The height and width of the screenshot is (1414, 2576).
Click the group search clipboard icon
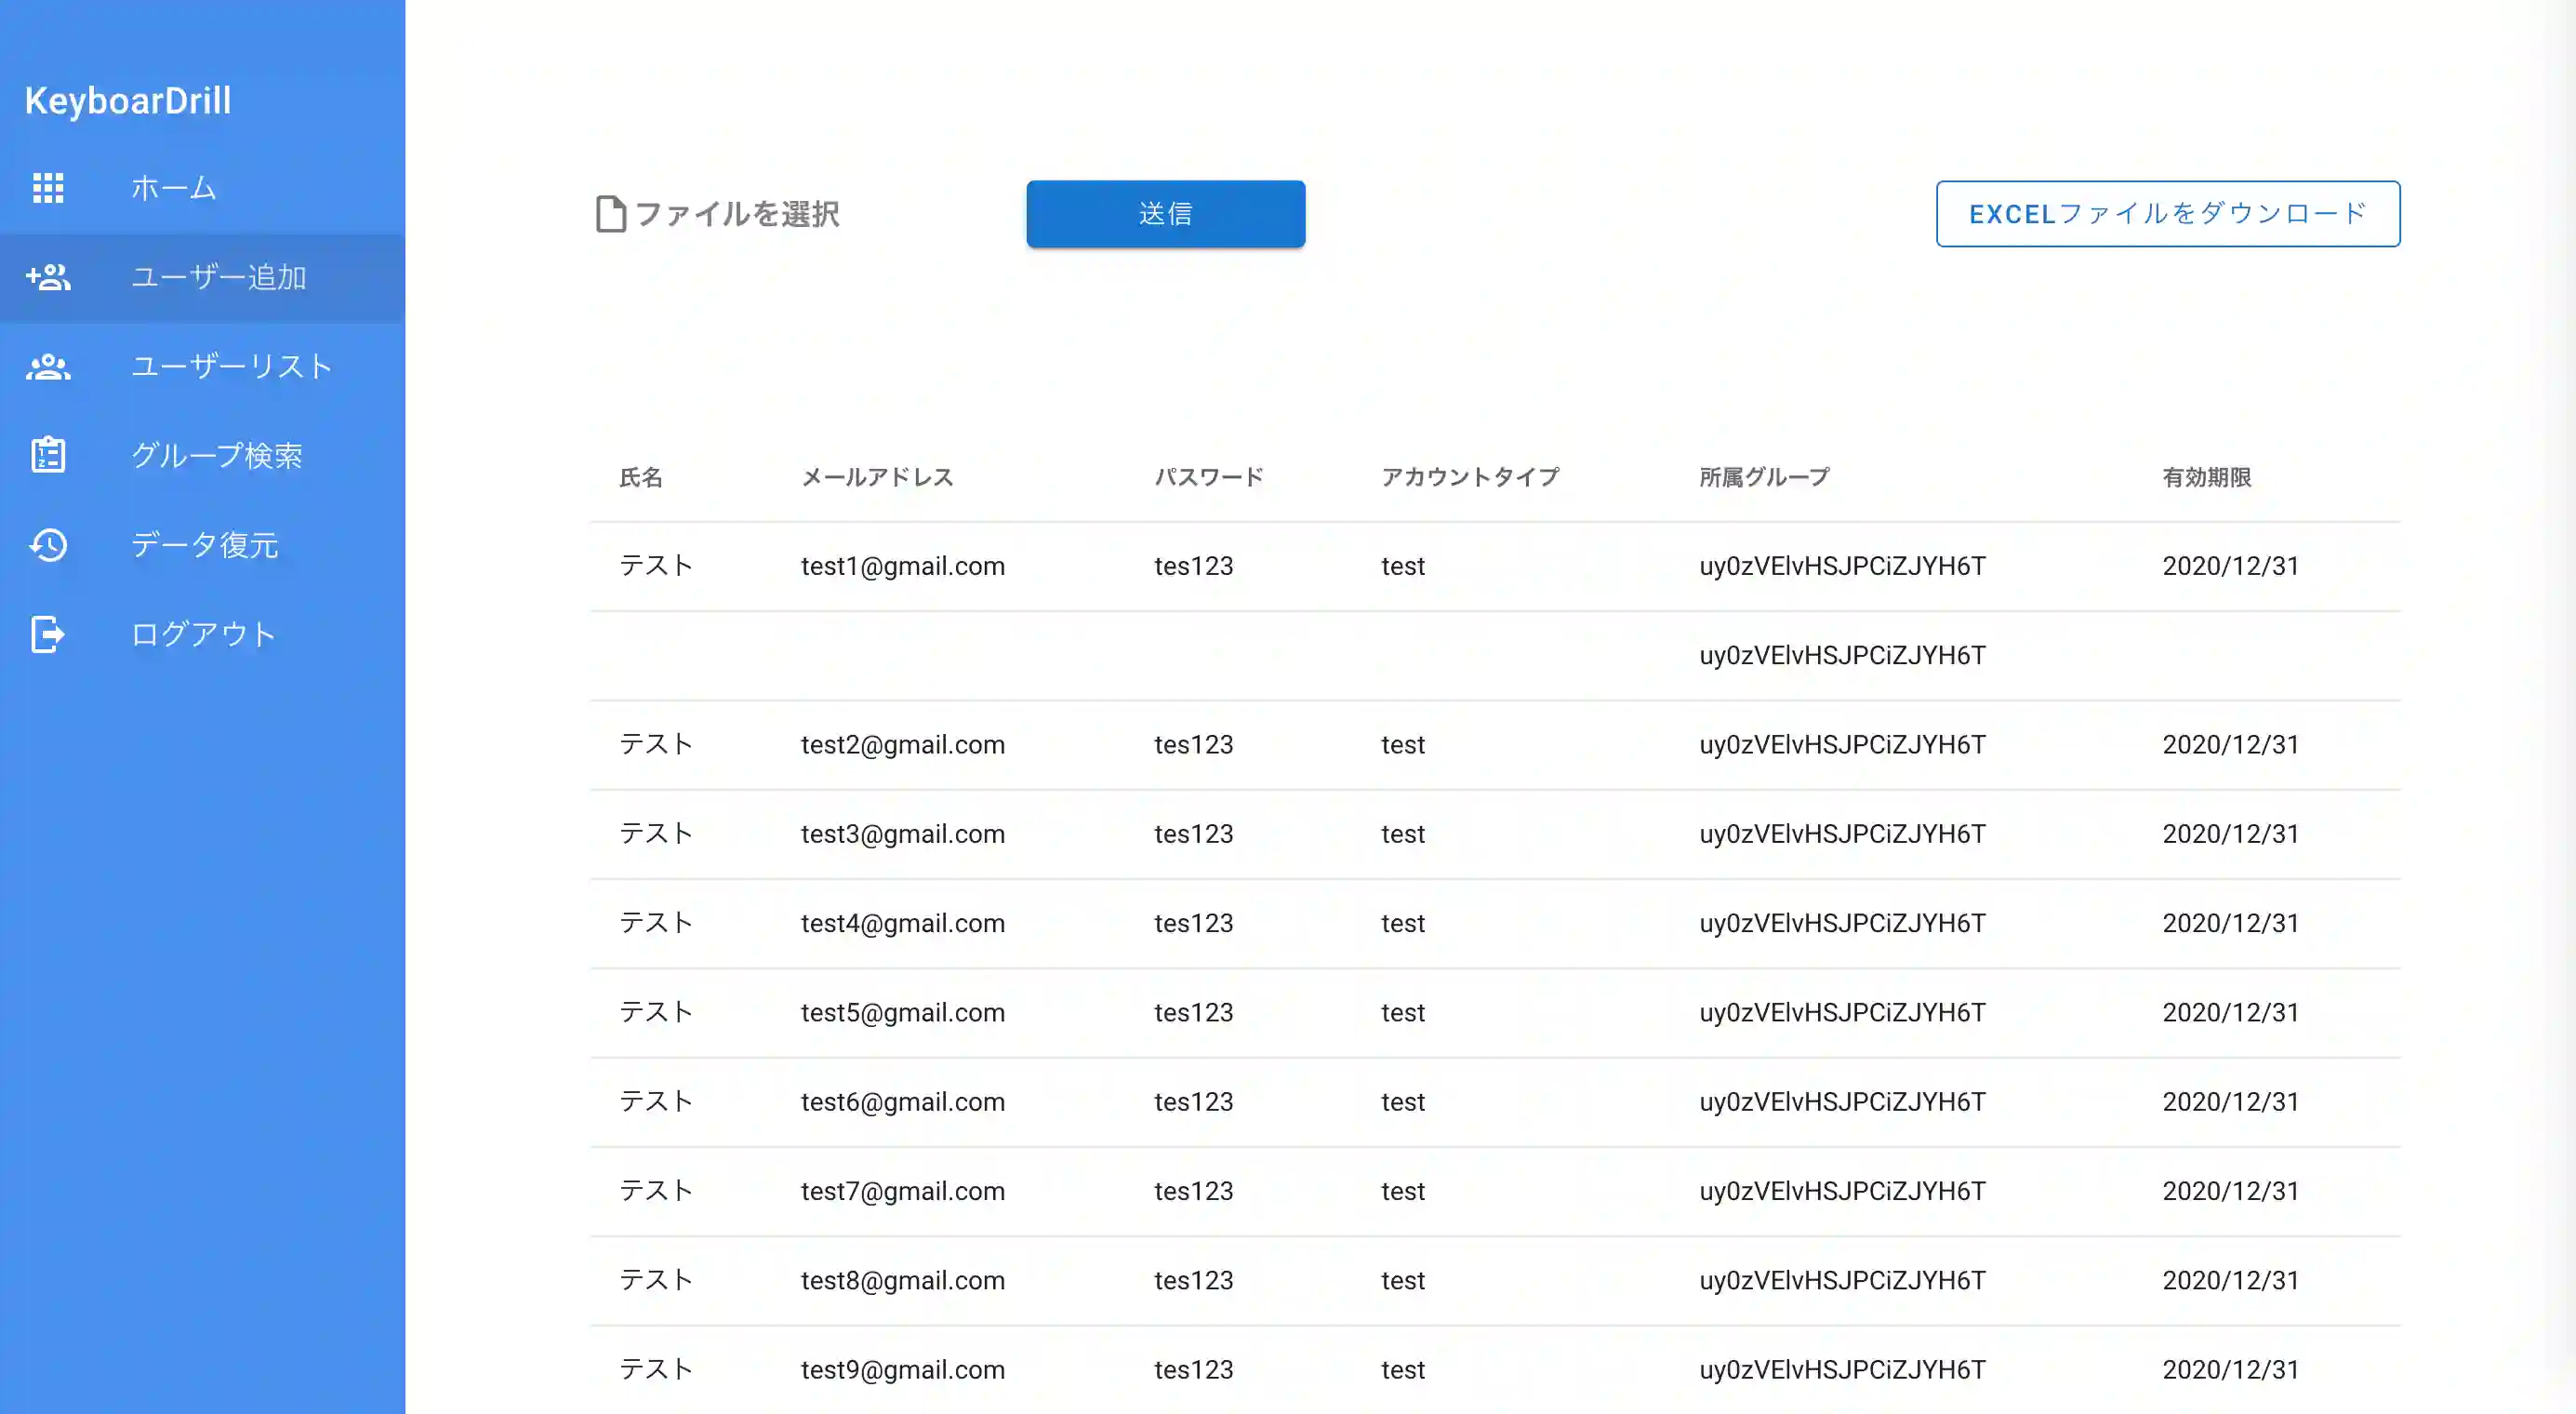tap(48, 456)
